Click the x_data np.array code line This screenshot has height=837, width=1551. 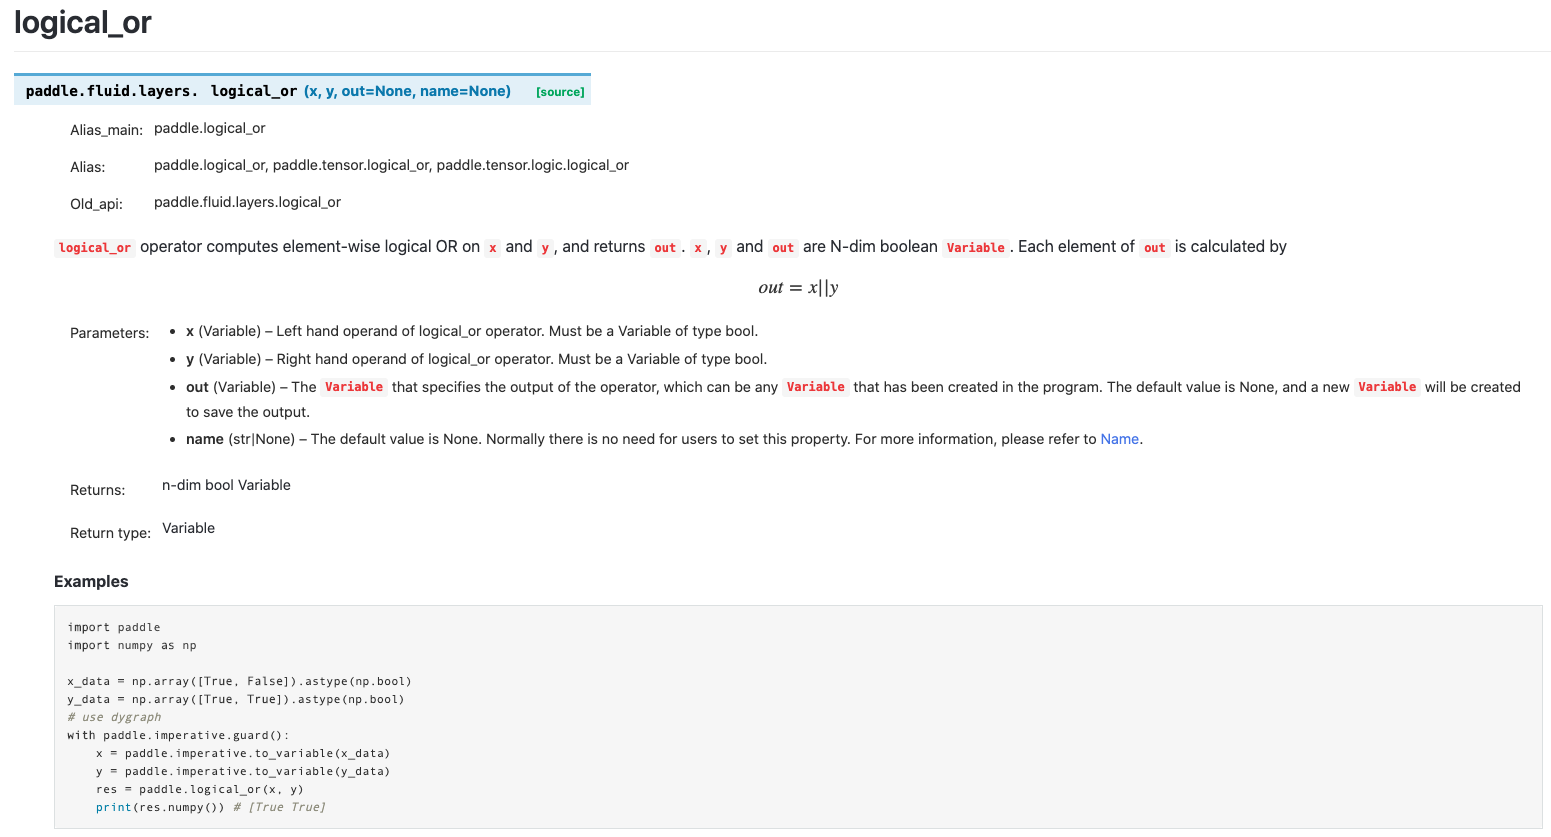coord(239,681)
